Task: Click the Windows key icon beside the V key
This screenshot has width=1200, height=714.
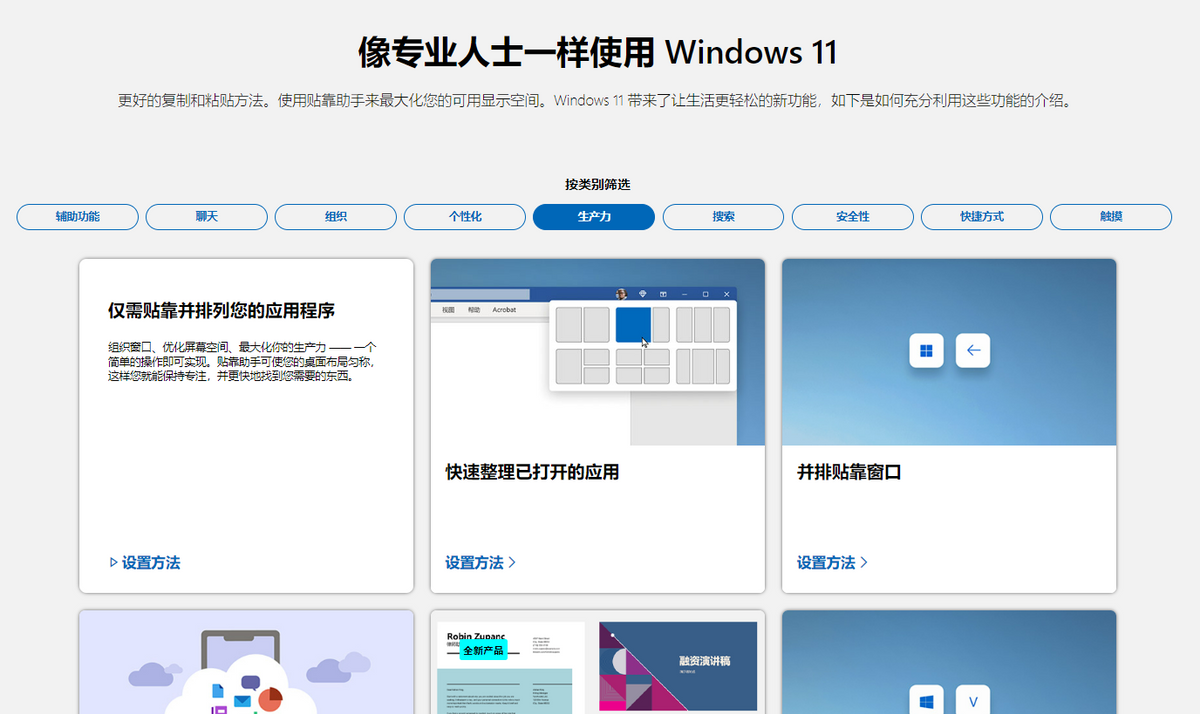Action: pyautogui.click(x=926, y=700)
